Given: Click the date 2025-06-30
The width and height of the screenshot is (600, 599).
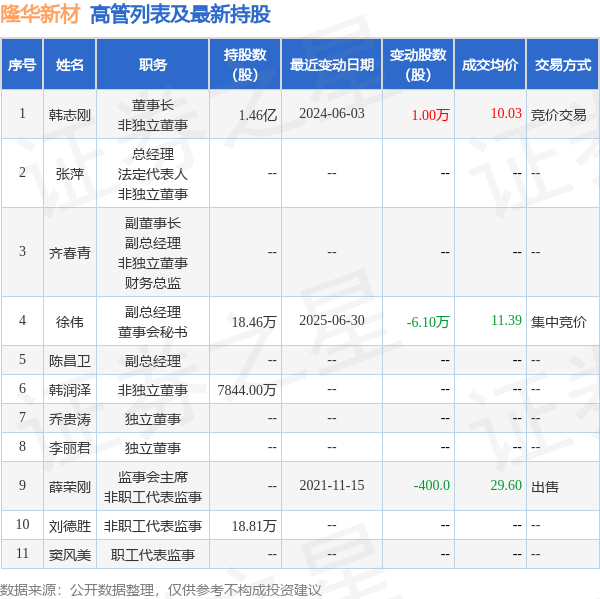Looking at the screenshot, I should tap(332, 320).
